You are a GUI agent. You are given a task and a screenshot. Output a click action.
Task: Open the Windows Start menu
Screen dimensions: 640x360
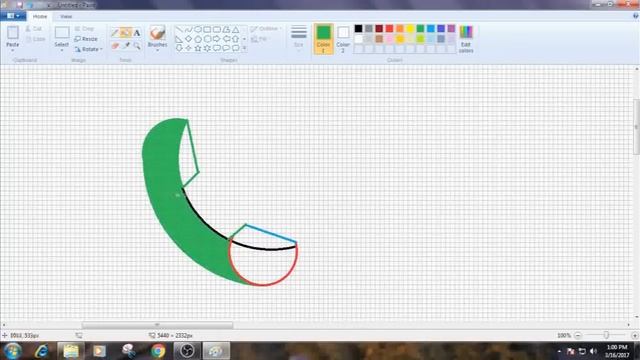click(13, 351)
